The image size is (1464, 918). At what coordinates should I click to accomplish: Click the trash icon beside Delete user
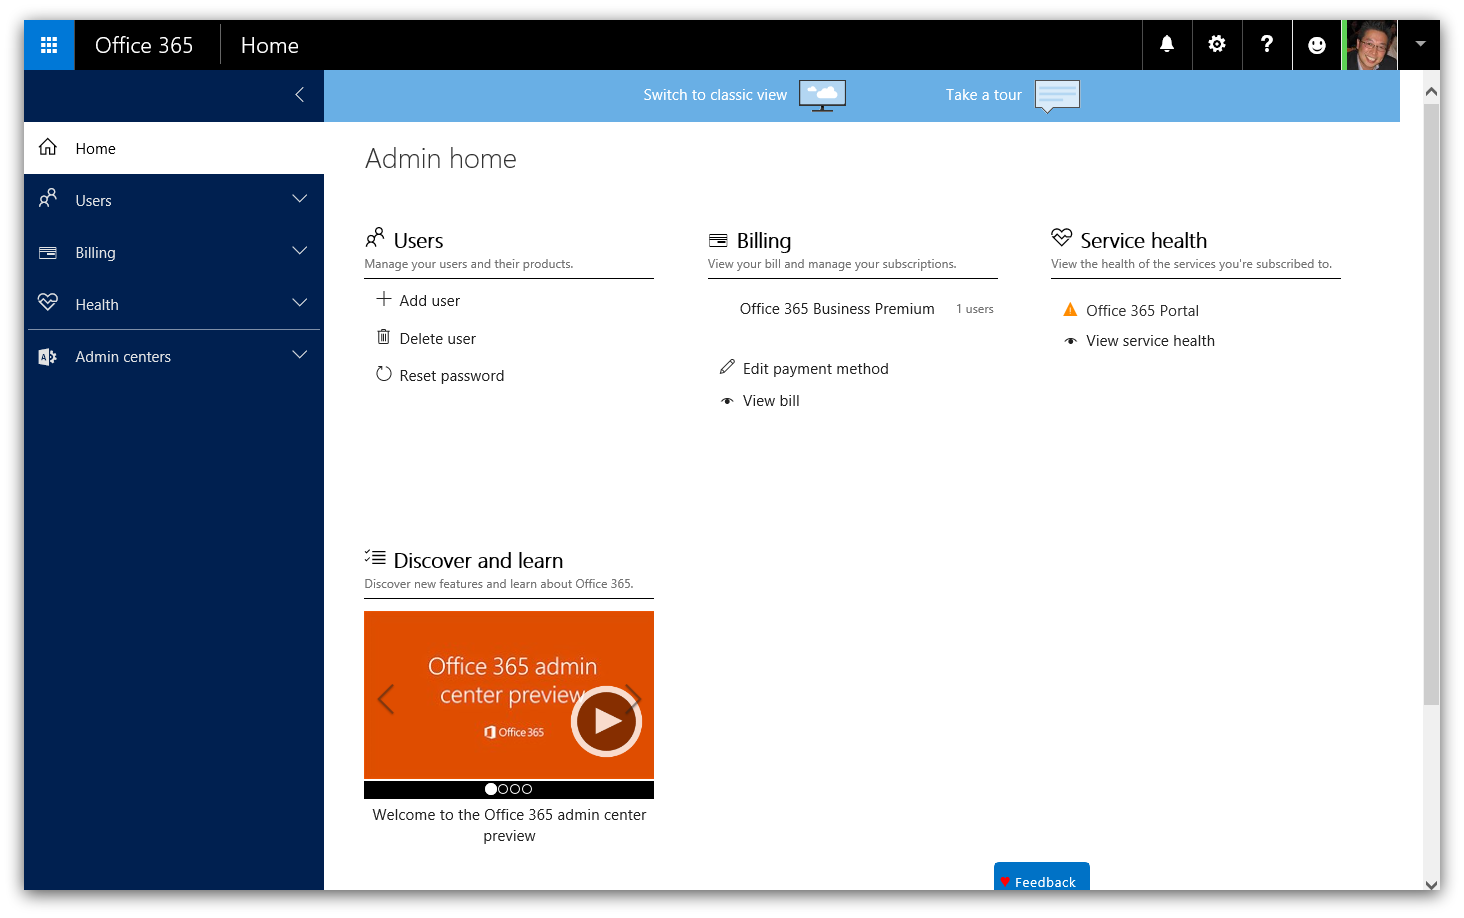[383, 337]
